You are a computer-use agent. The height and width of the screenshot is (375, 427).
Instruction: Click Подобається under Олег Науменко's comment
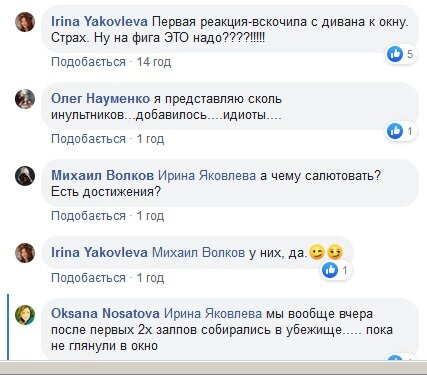point(88,139)
